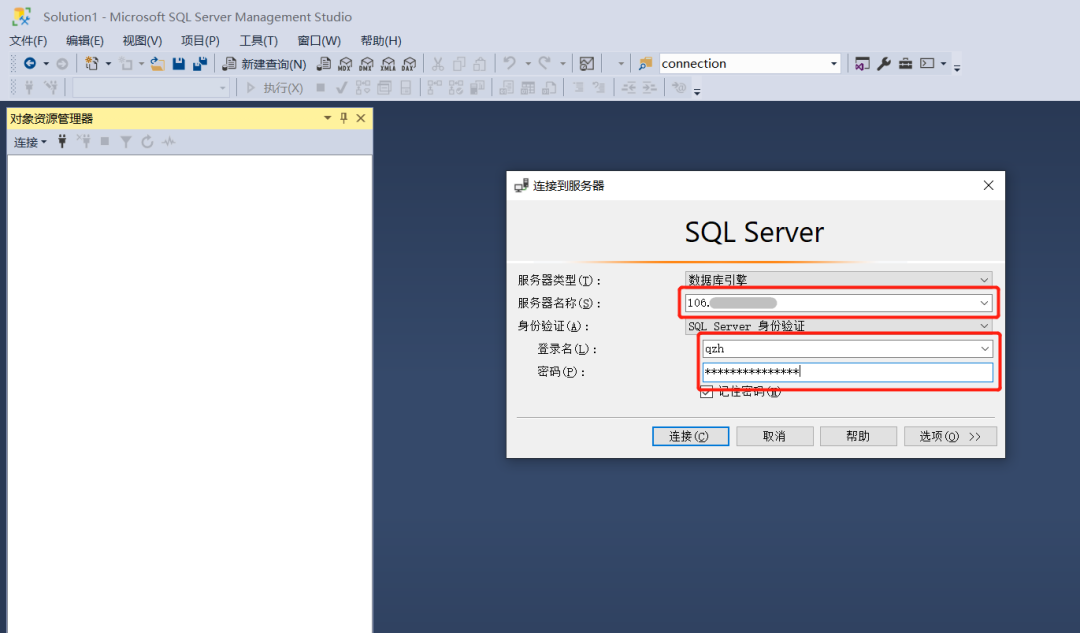Expand the New Project dropdown arrow

(108, 63)
